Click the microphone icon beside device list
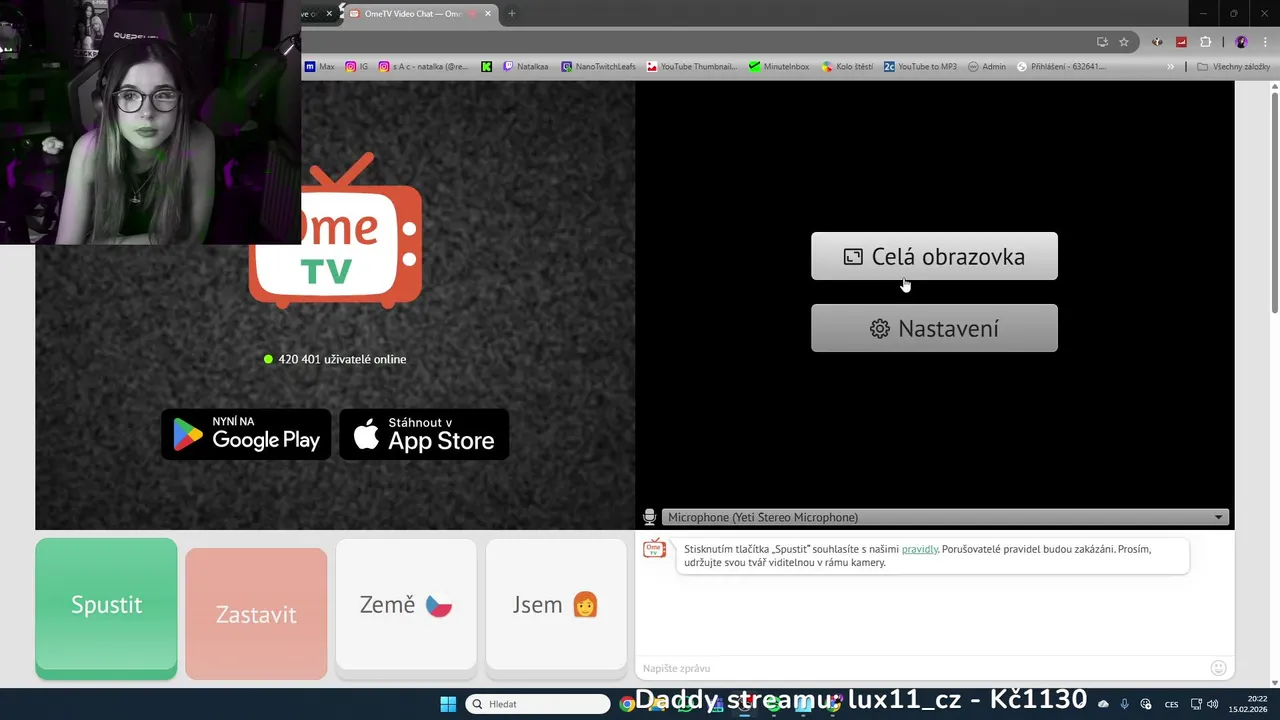Viewport: 1280px width, 720px height. pyautogui.click(x=649, y=517)
